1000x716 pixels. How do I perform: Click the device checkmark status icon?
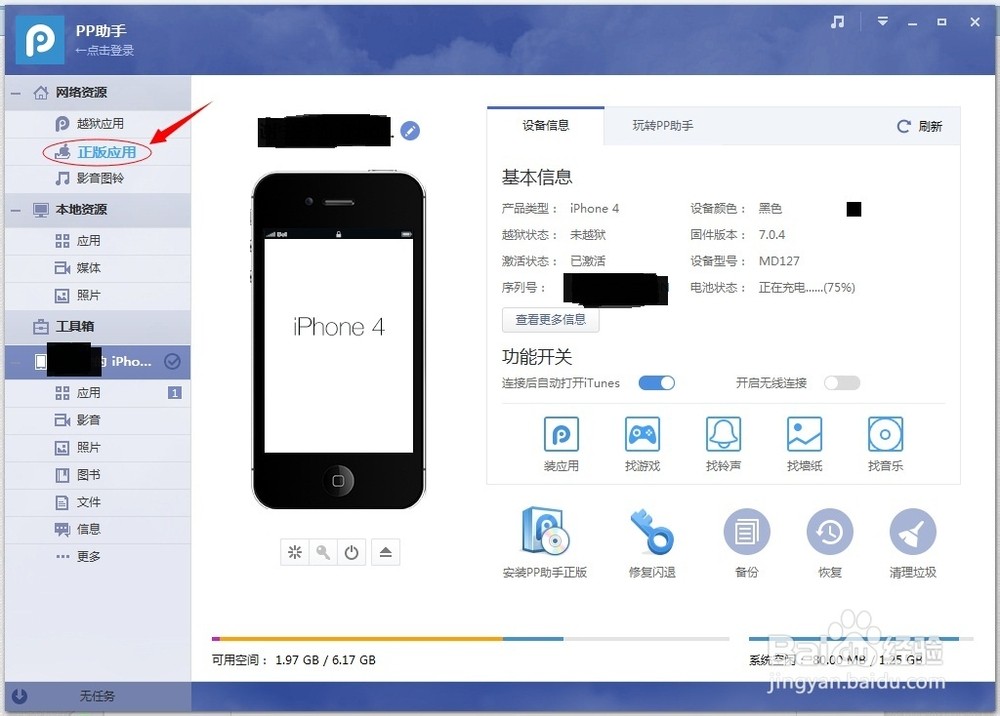point(172,362)
